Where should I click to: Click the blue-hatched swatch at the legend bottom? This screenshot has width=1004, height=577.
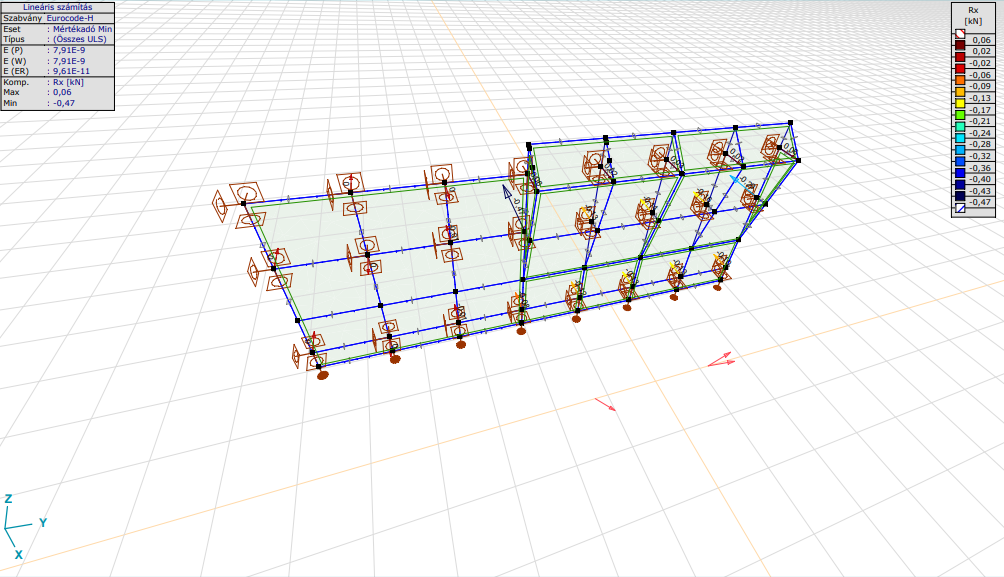(x=958, y=209)
